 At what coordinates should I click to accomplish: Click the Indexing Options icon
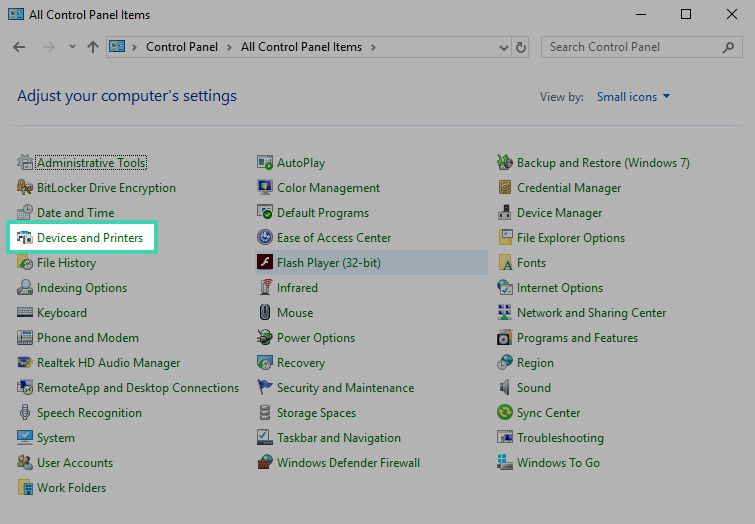(x=25, y=288)
